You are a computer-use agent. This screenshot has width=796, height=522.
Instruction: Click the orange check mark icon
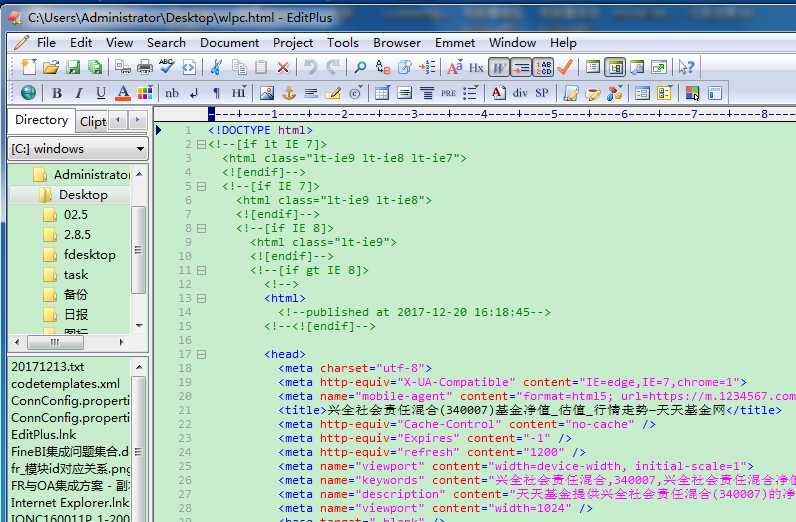tap(565, 67)
